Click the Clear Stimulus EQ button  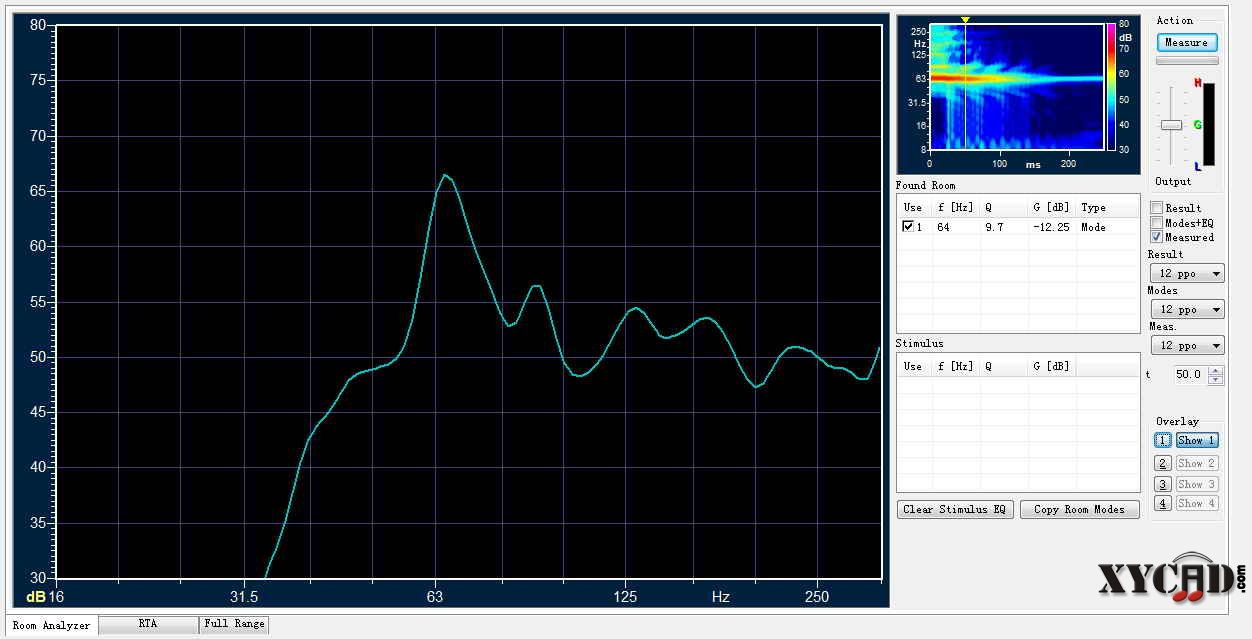(x=955, y=509)
